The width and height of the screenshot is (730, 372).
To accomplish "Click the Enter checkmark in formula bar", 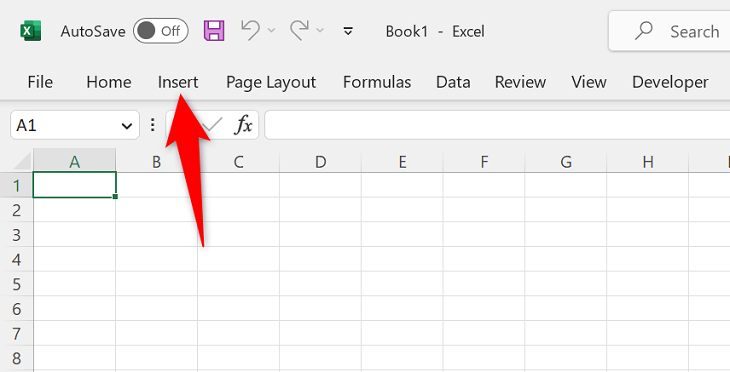I will 212,124.
